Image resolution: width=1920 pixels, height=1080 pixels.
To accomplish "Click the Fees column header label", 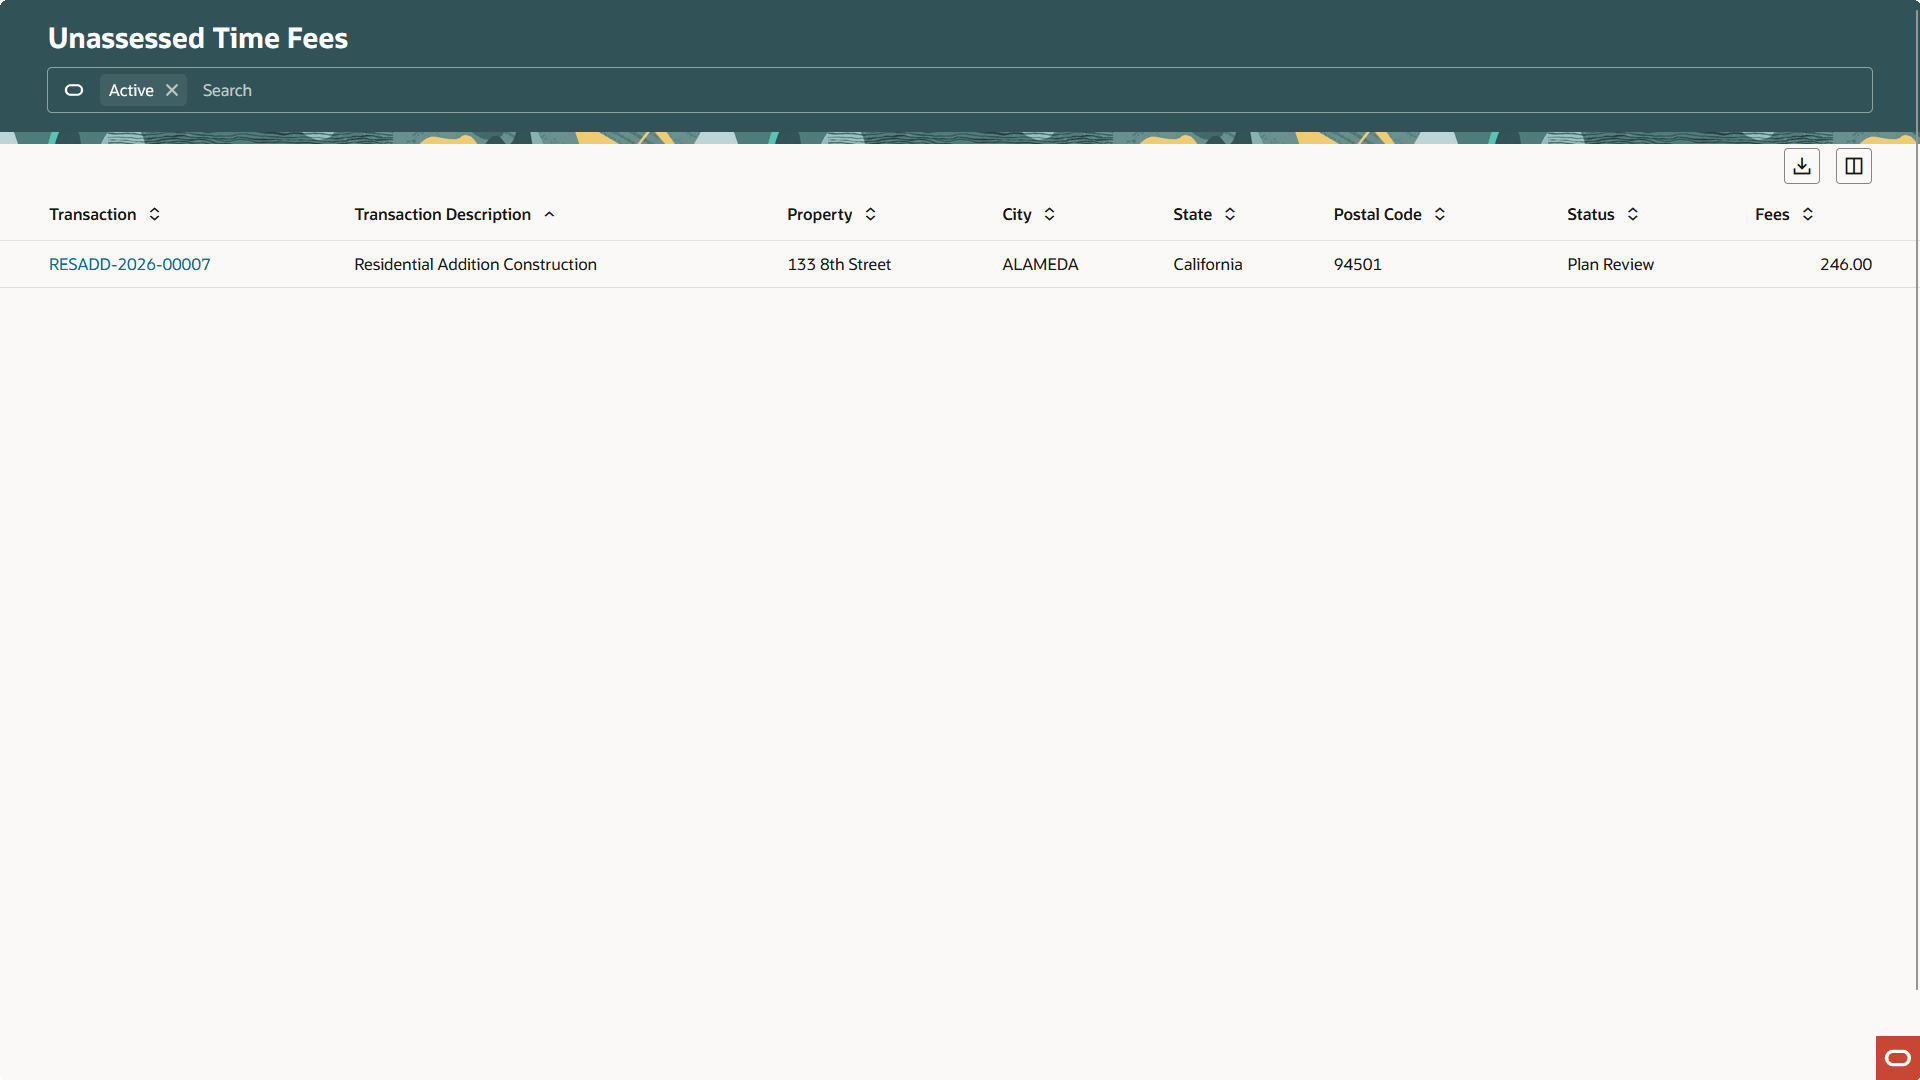I will (1772, 214).
